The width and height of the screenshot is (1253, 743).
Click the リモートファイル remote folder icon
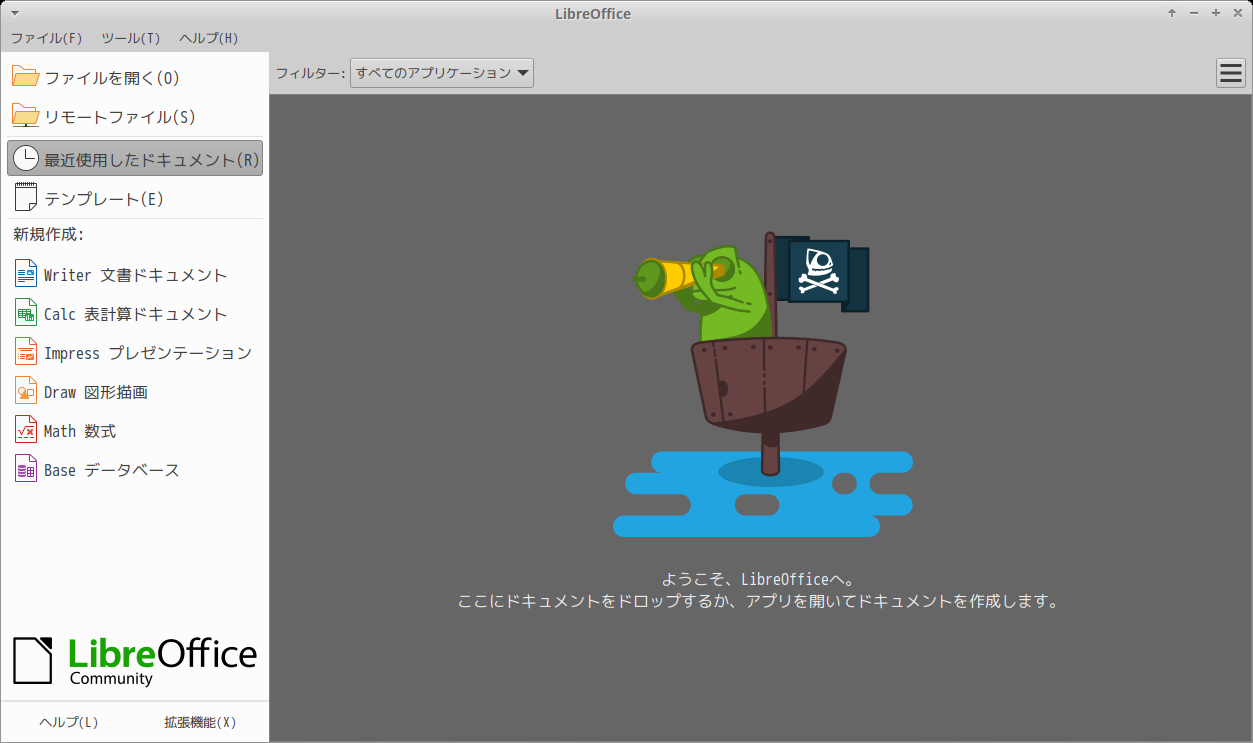pos(25,116)
